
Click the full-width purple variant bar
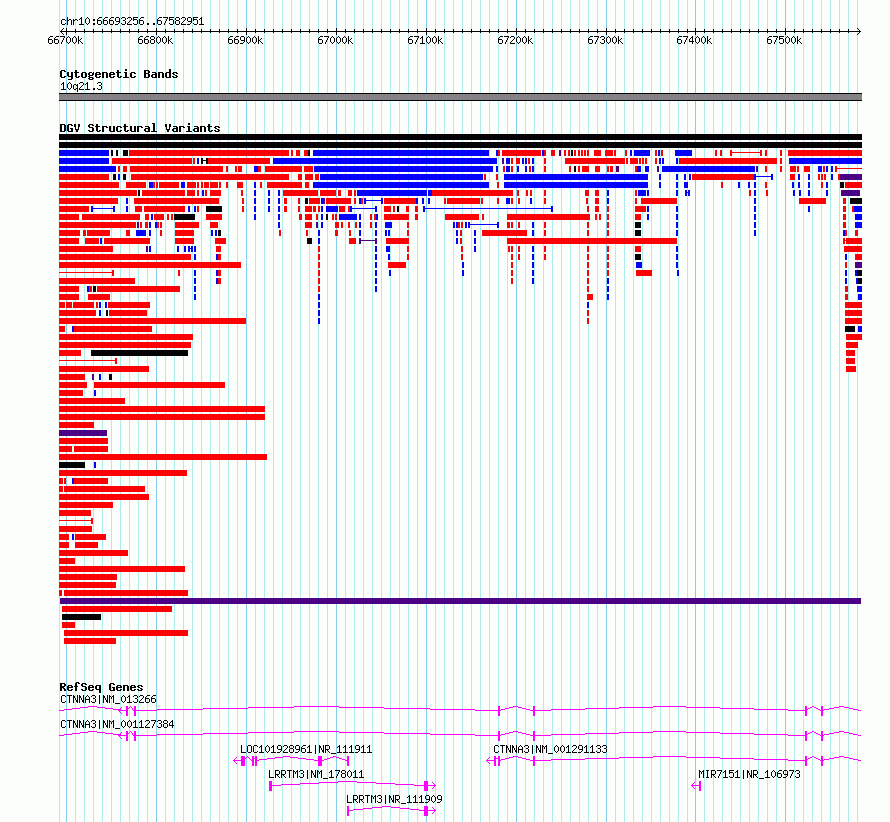tap(460, 601)
